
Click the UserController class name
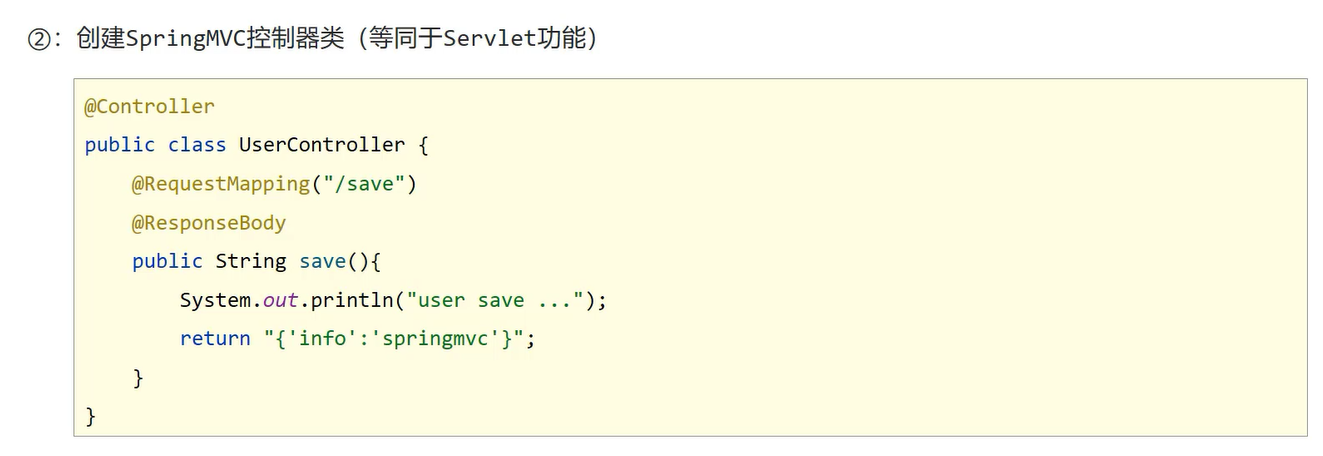[x=321, y=145]
